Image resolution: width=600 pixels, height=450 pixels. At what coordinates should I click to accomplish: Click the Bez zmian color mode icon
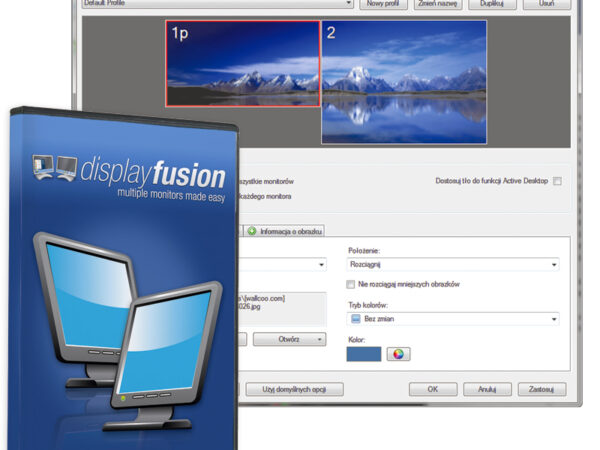355,318
